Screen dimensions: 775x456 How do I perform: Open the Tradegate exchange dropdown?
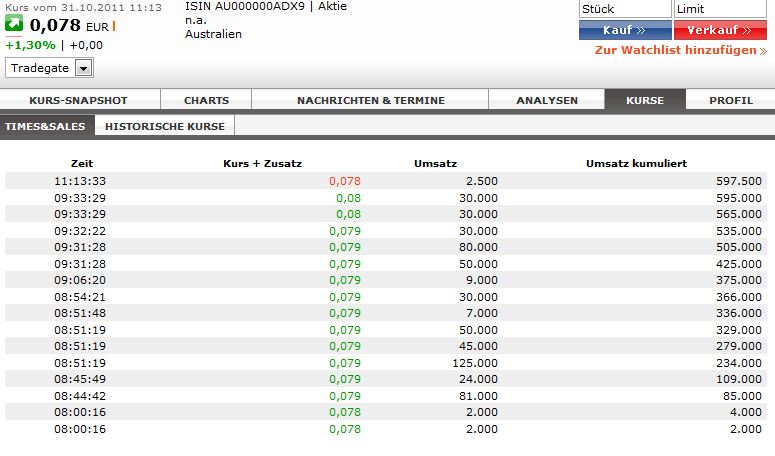pyautogui.click(x=83, y=68)
